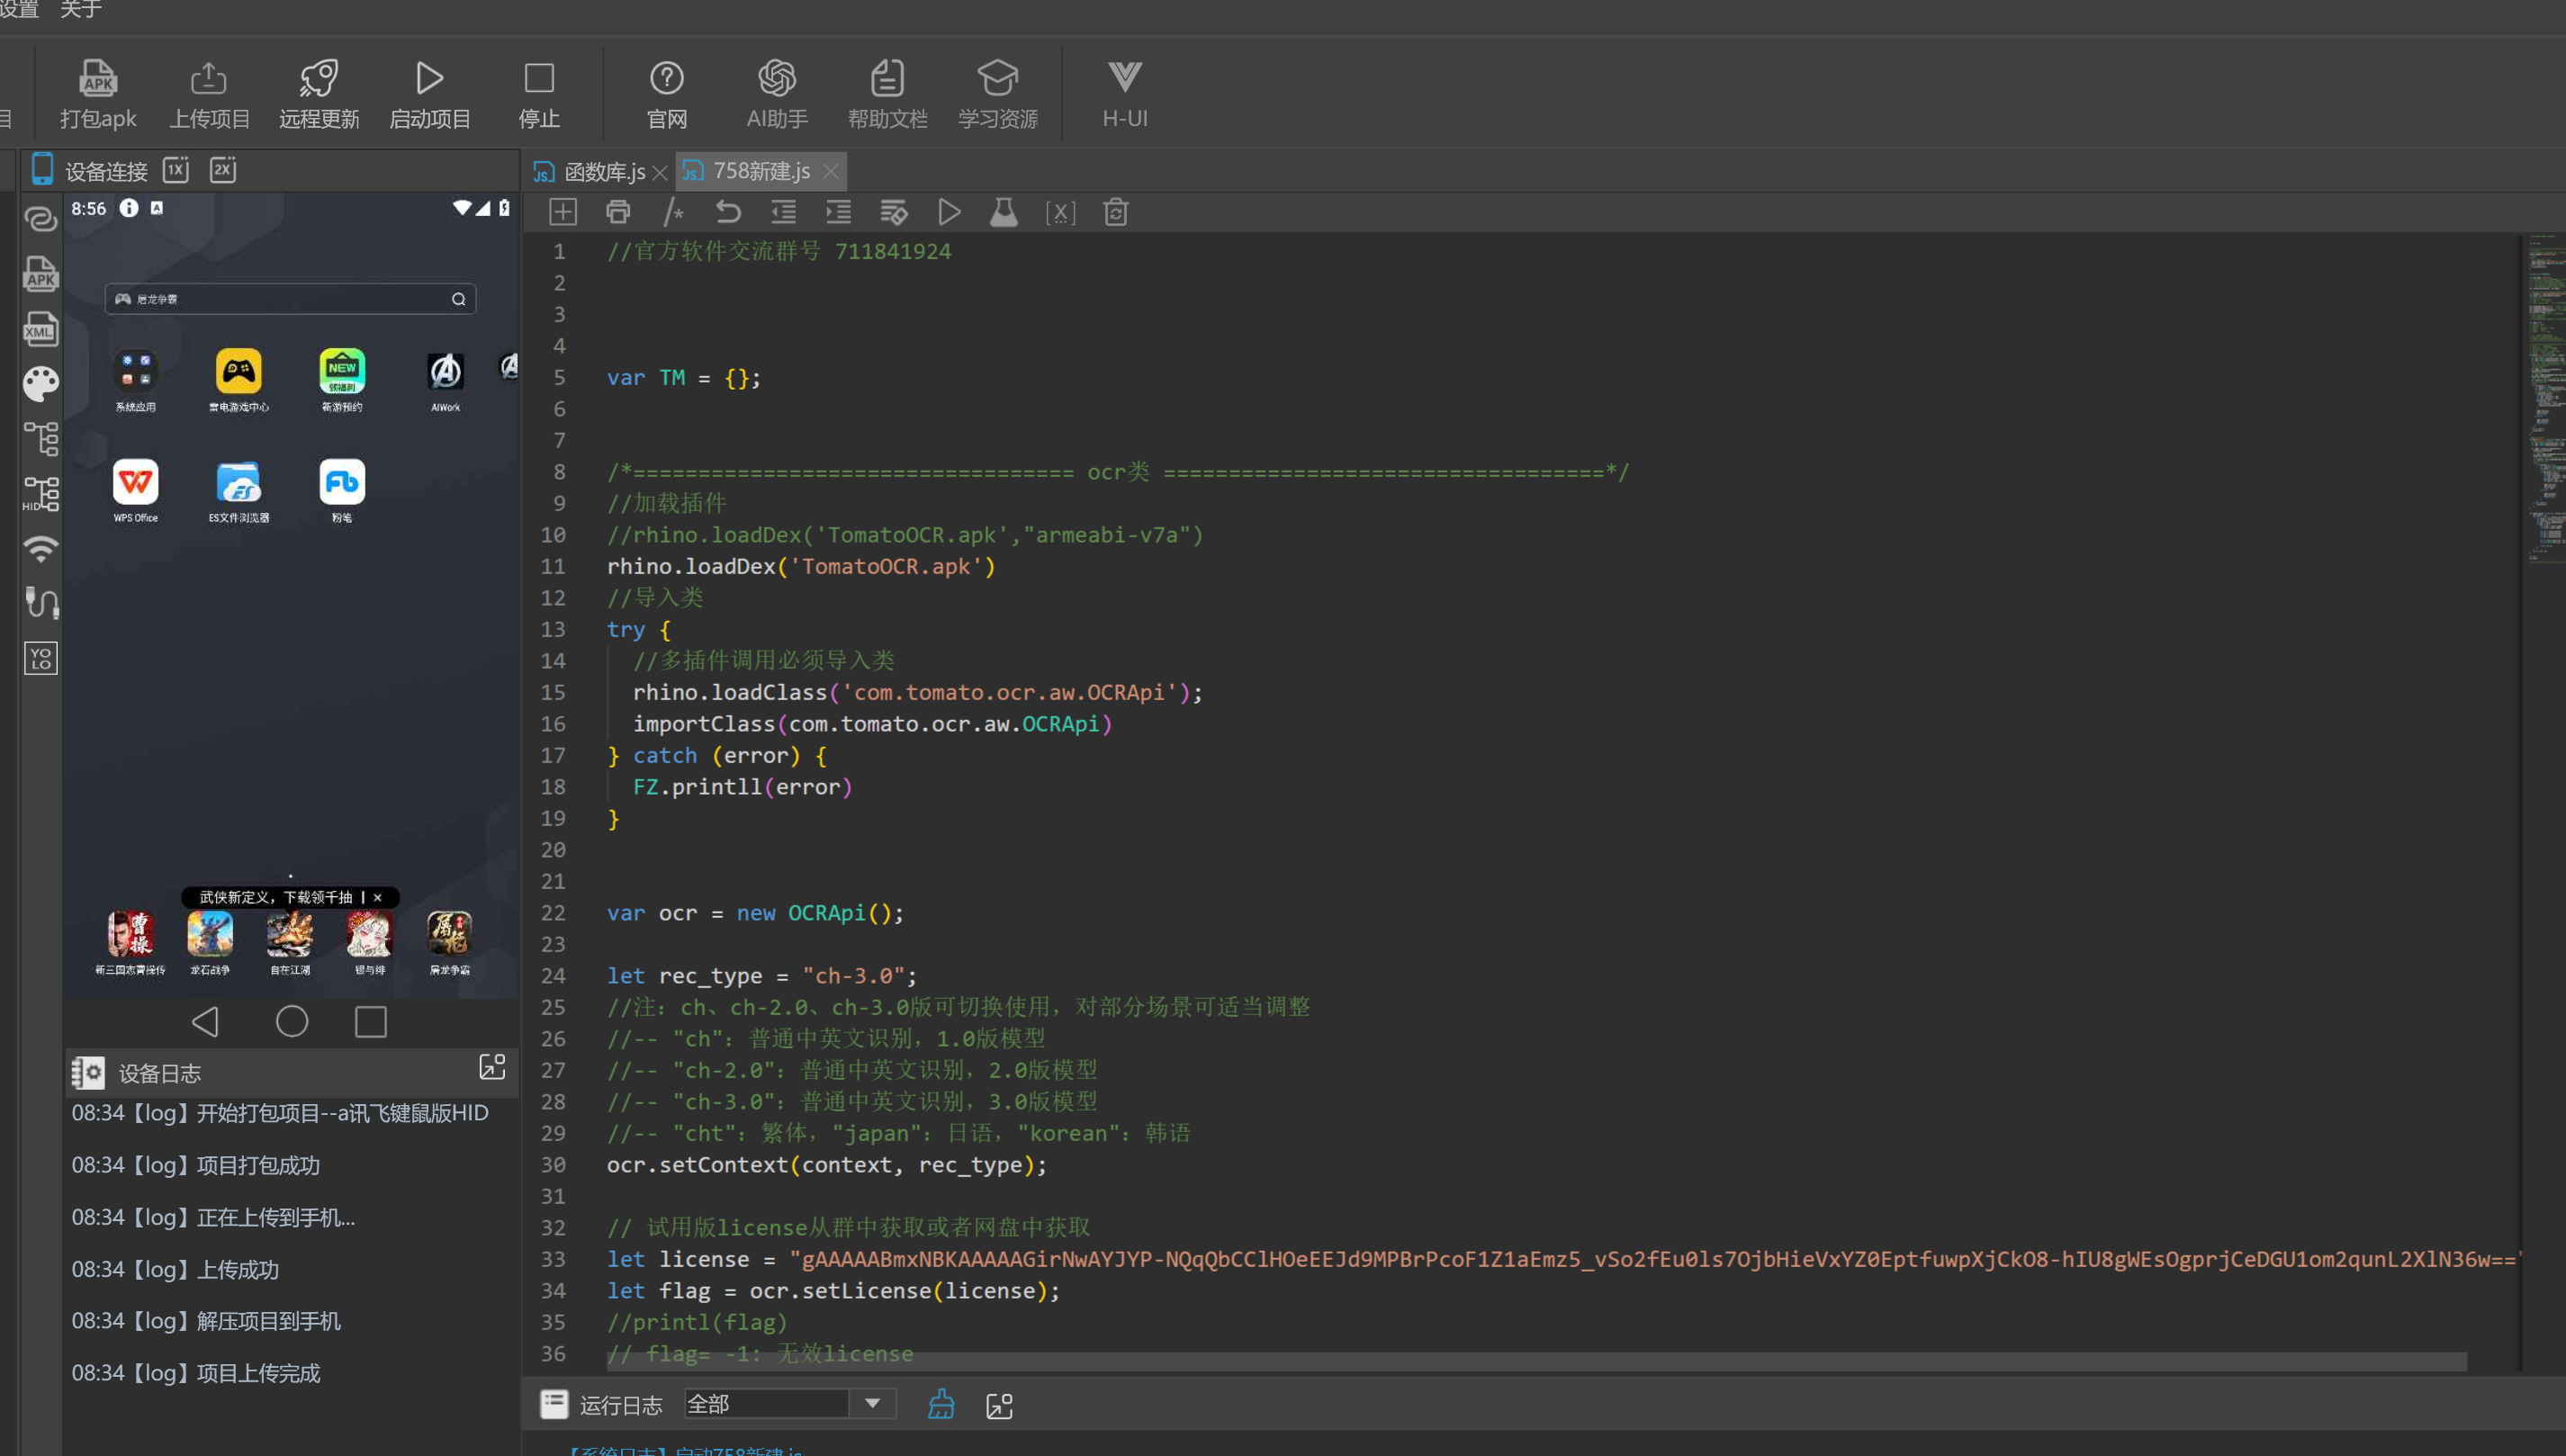
Task: Open the 全部 log filter dropdown
Action: tap(790, 1404)
